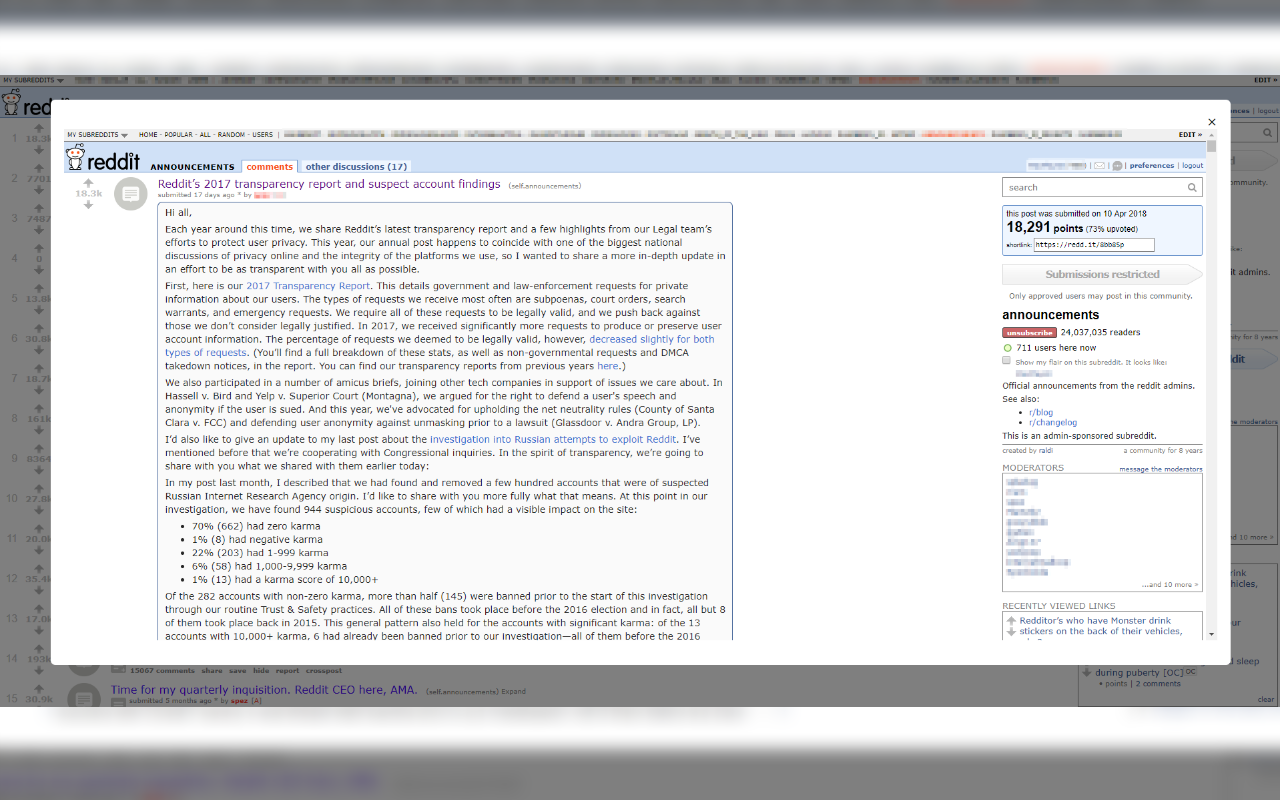The height and width of the screenshot is (800, 1280).
Task: Upvote the Monster drink stickers recent link
Action: pyautogui.click(x=1011, y=621)
